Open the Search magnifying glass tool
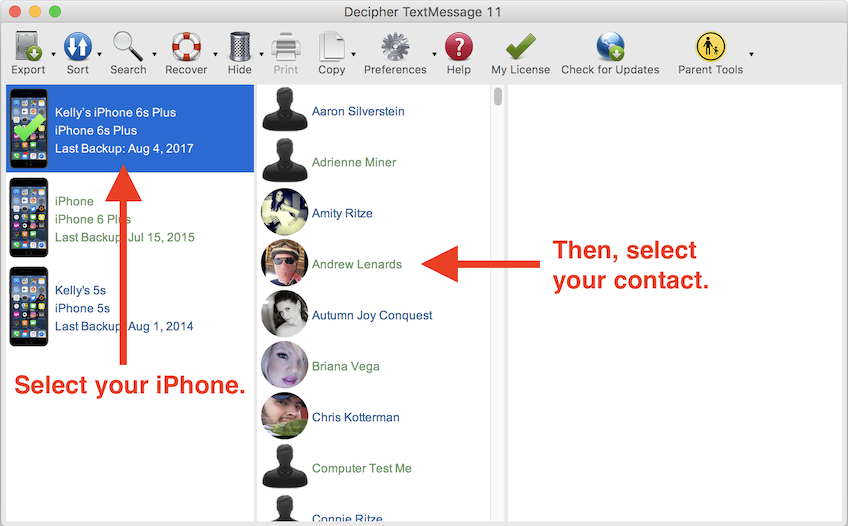This screenshot has height=526, width=848. coord(127,47)
